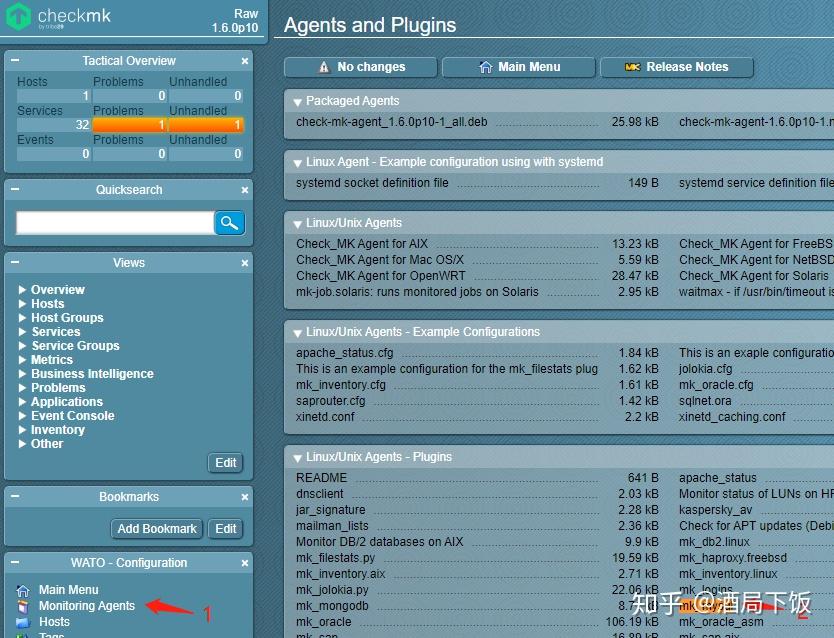Collapse Linux Agent systemd example section

pyautogui.click(x=297, y=163)
